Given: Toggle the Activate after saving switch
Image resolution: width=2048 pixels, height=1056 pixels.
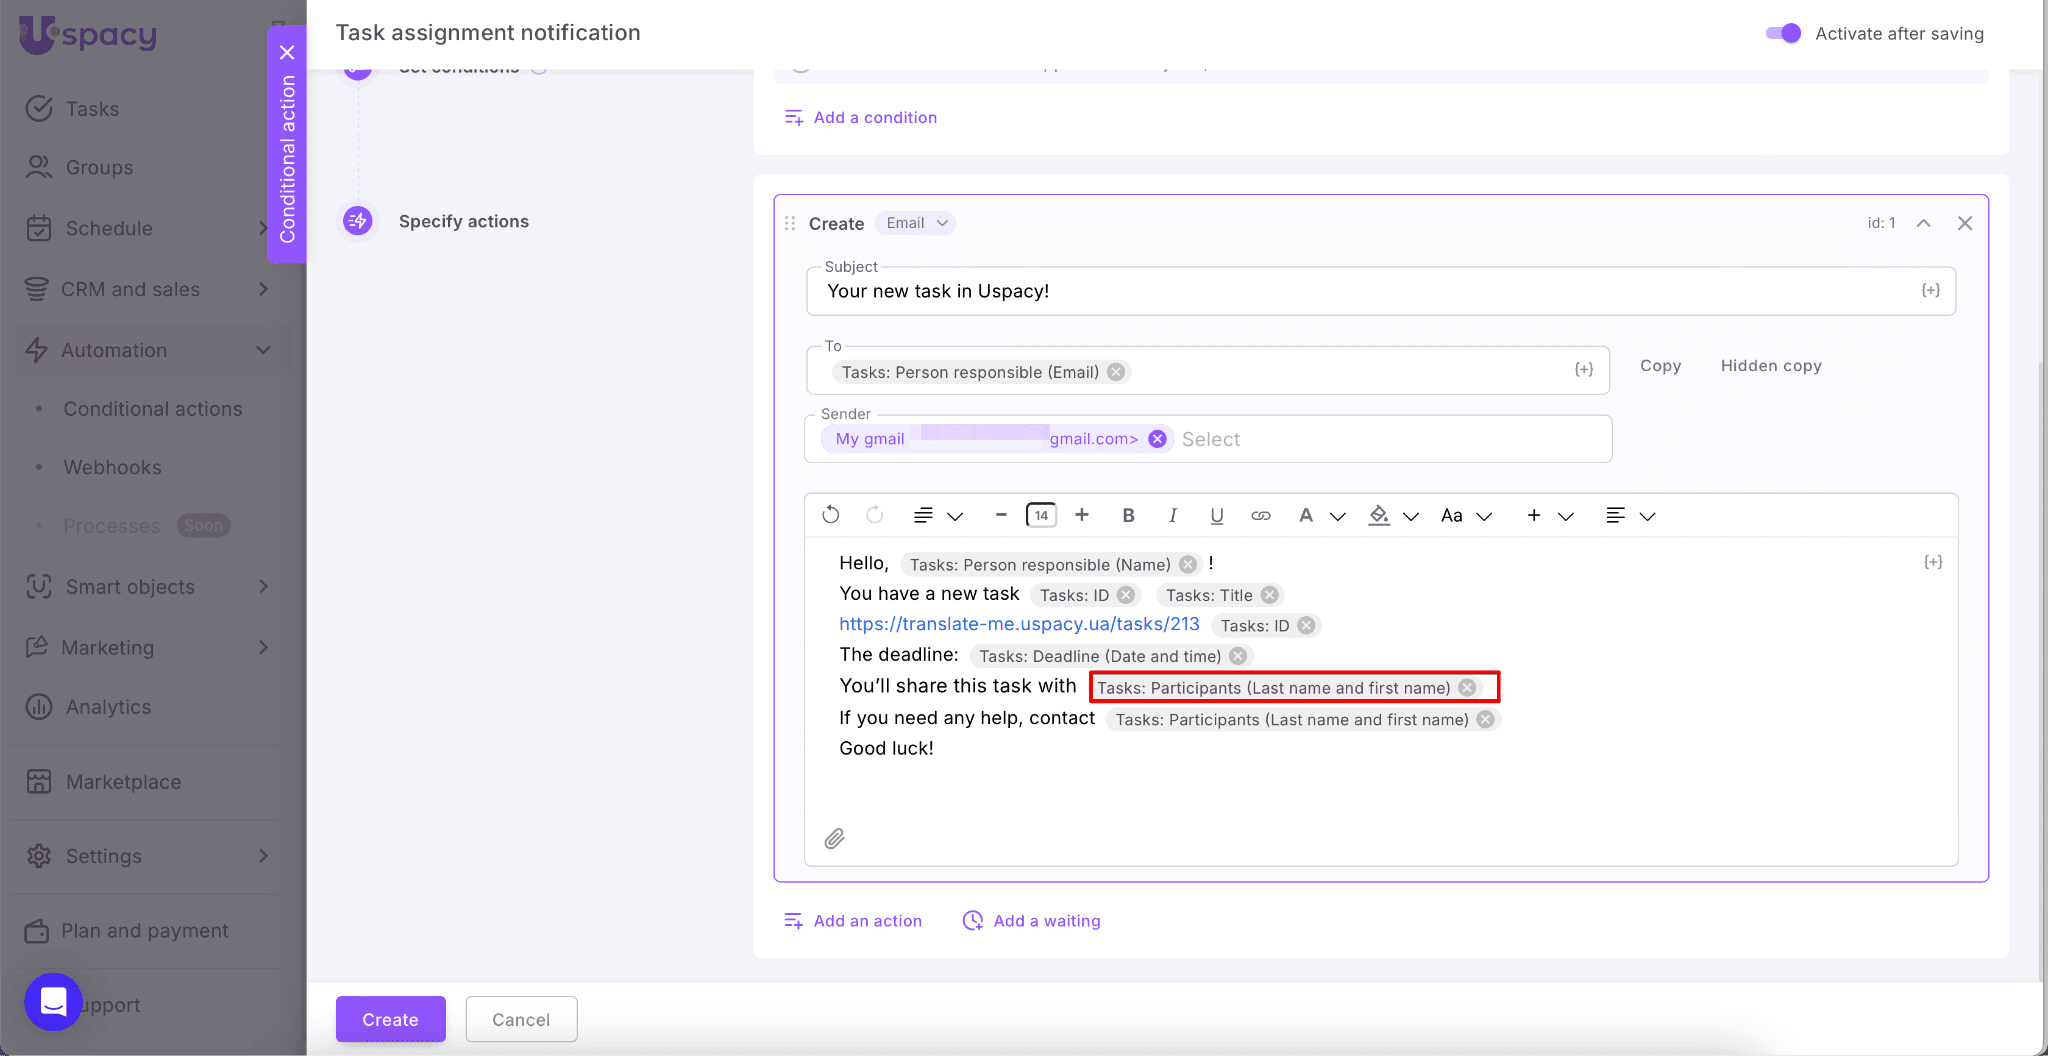Looking at the screenshot, I should (x=1783, y=33).
